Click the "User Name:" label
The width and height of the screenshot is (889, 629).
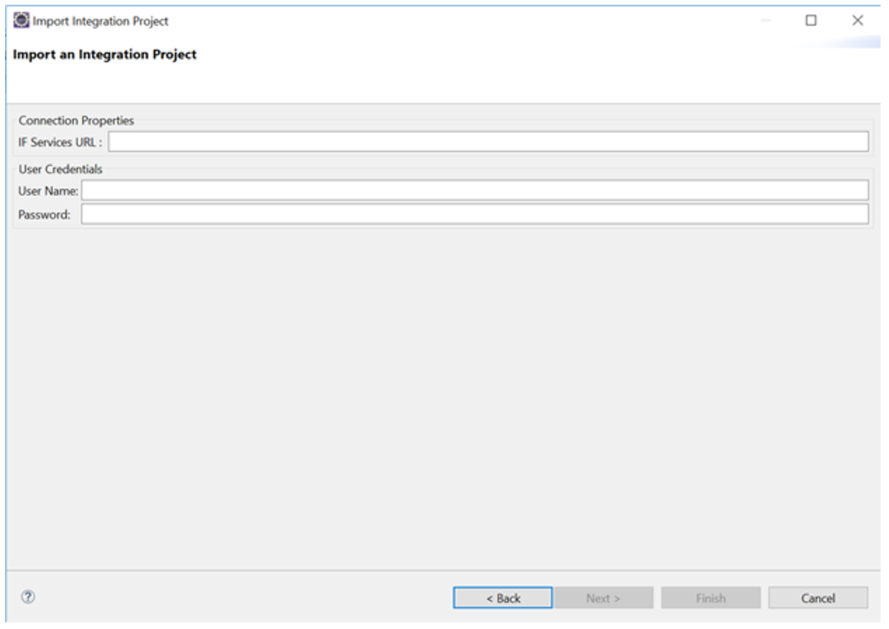tap(48, 190)
